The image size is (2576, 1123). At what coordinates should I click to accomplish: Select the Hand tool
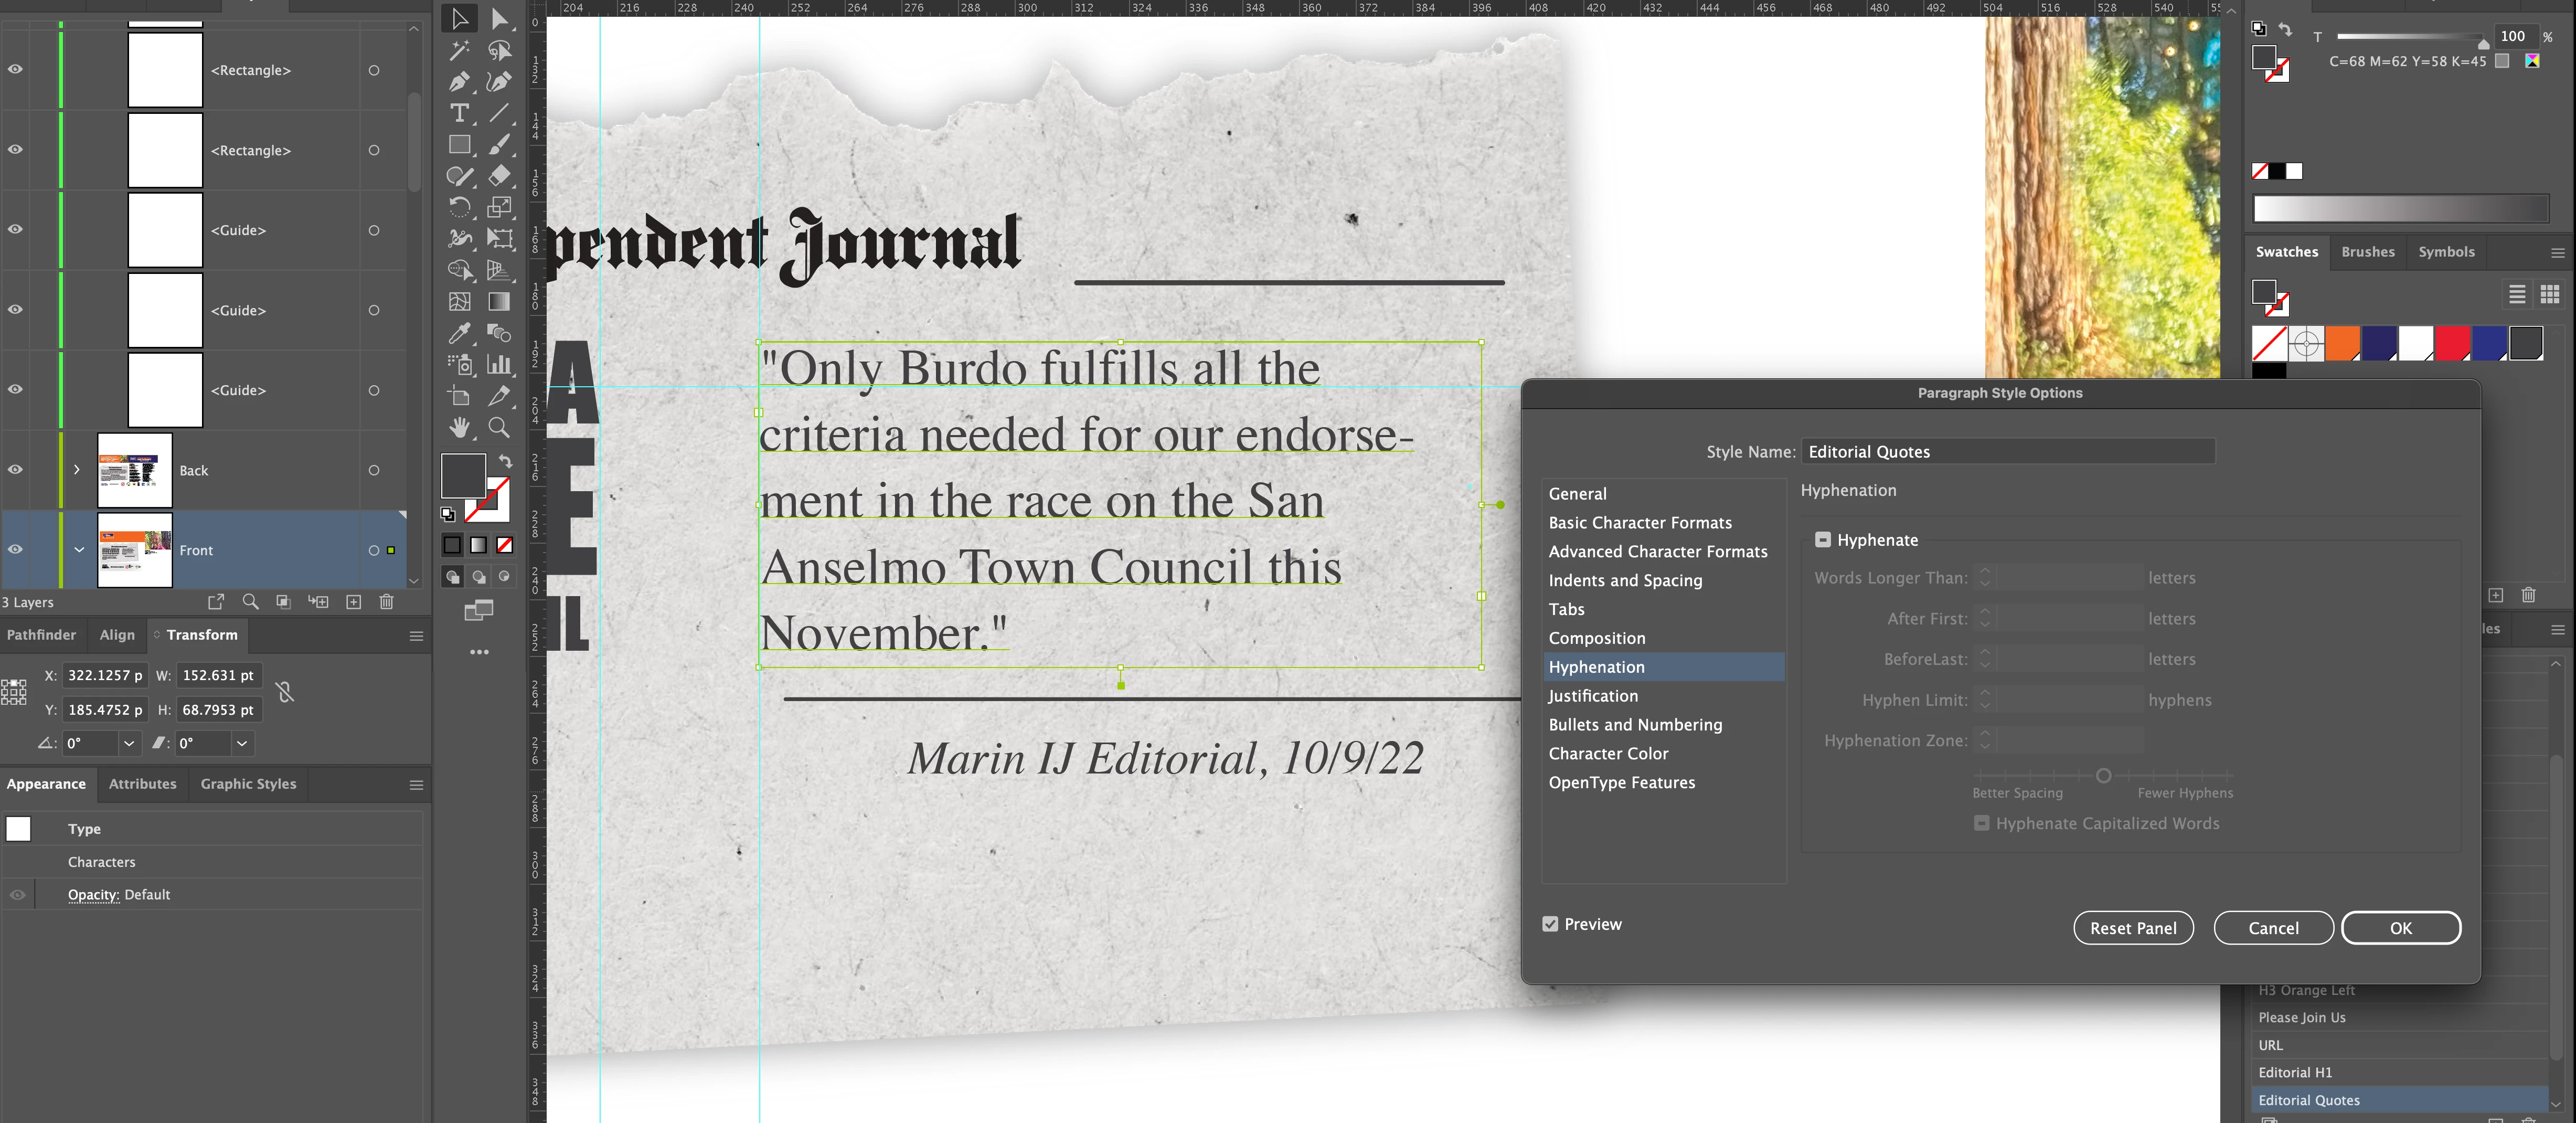coord(459,428)
